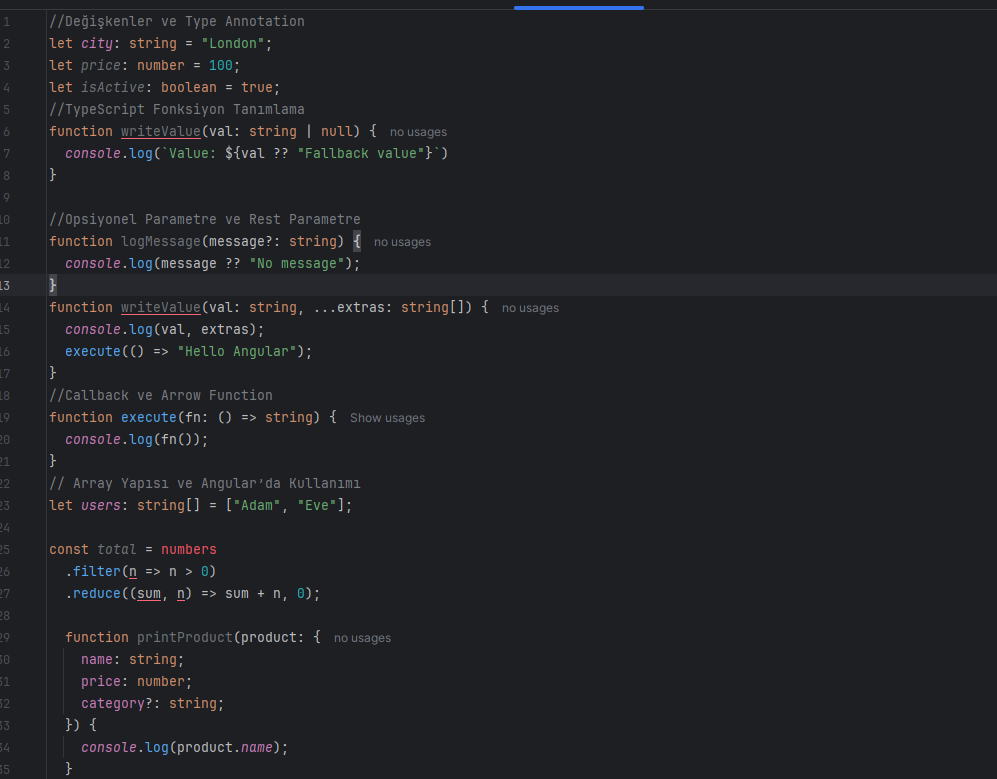Click the Show usages hint for execute
This screenshot has height=779, width=997.
click(387, 417)
